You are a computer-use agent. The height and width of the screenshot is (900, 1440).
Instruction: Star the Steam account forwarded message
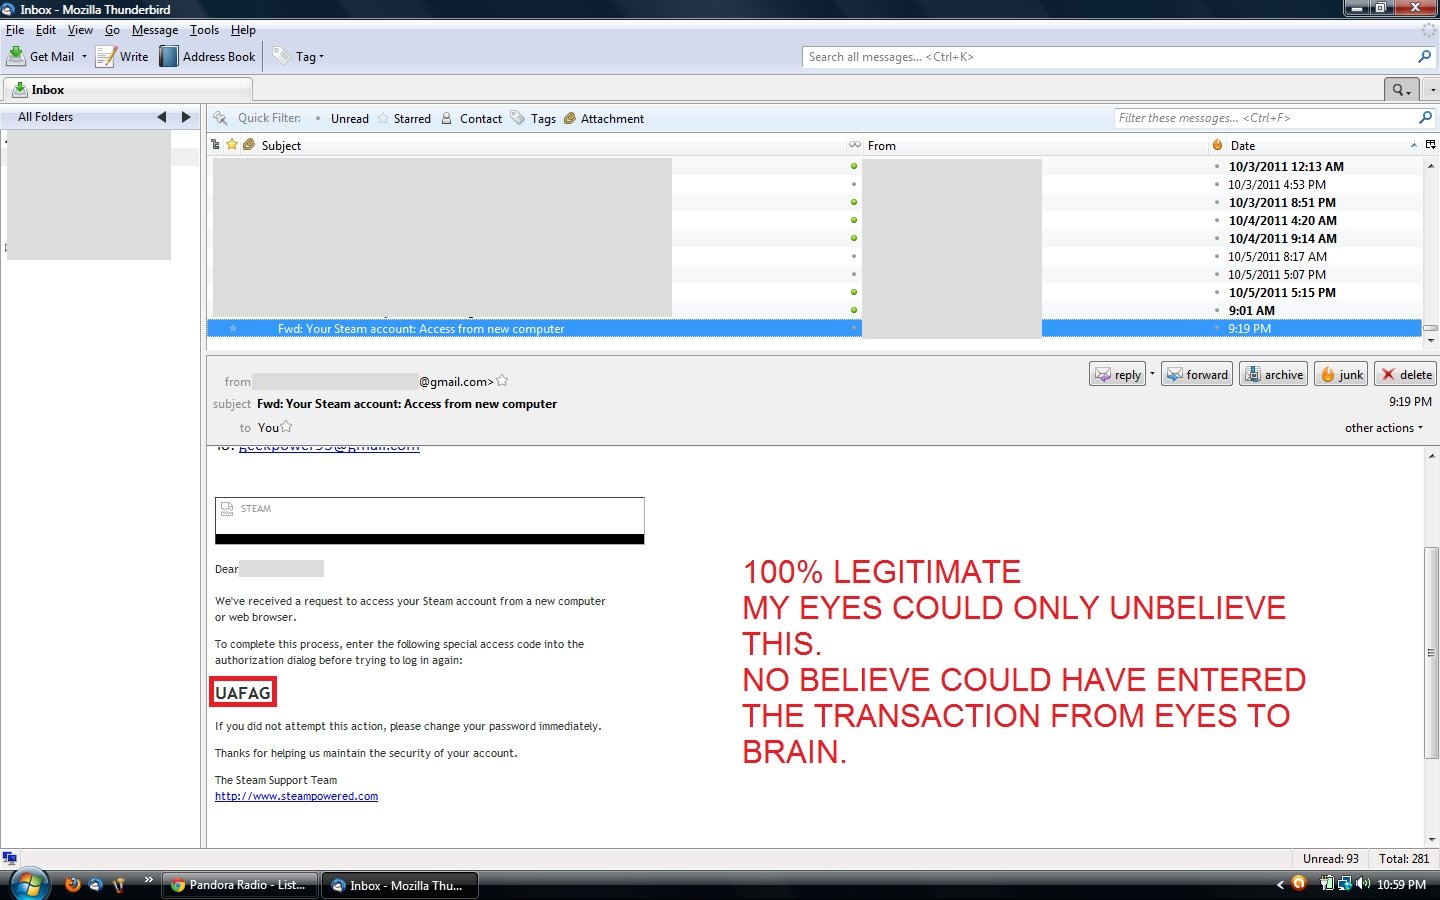233,329
